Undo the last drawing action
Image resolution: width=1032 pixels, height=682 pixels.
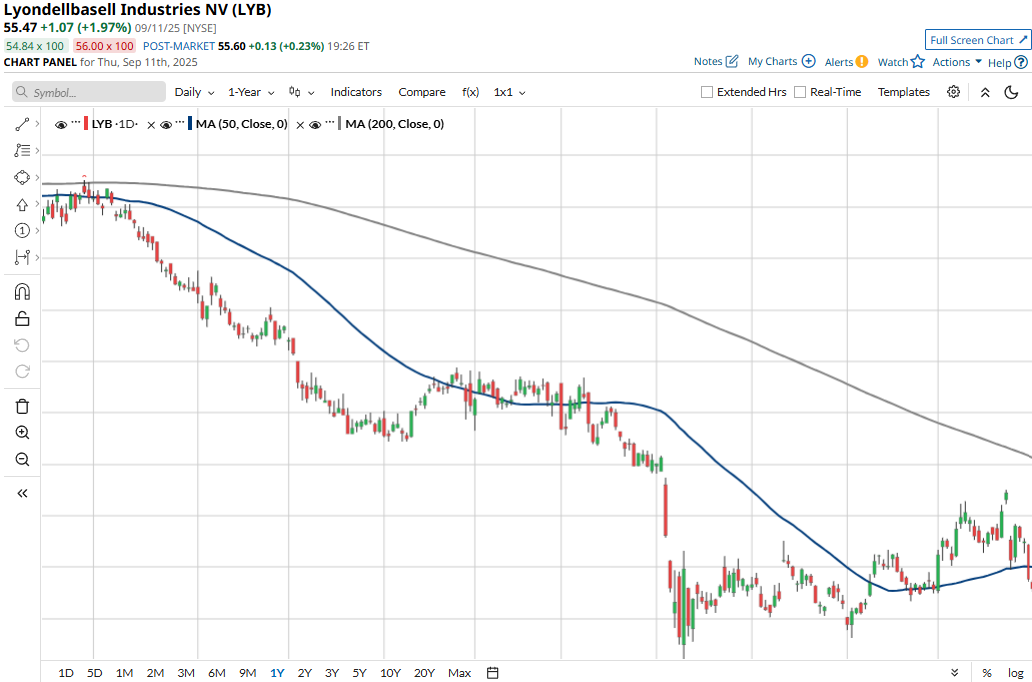point(22,345)
